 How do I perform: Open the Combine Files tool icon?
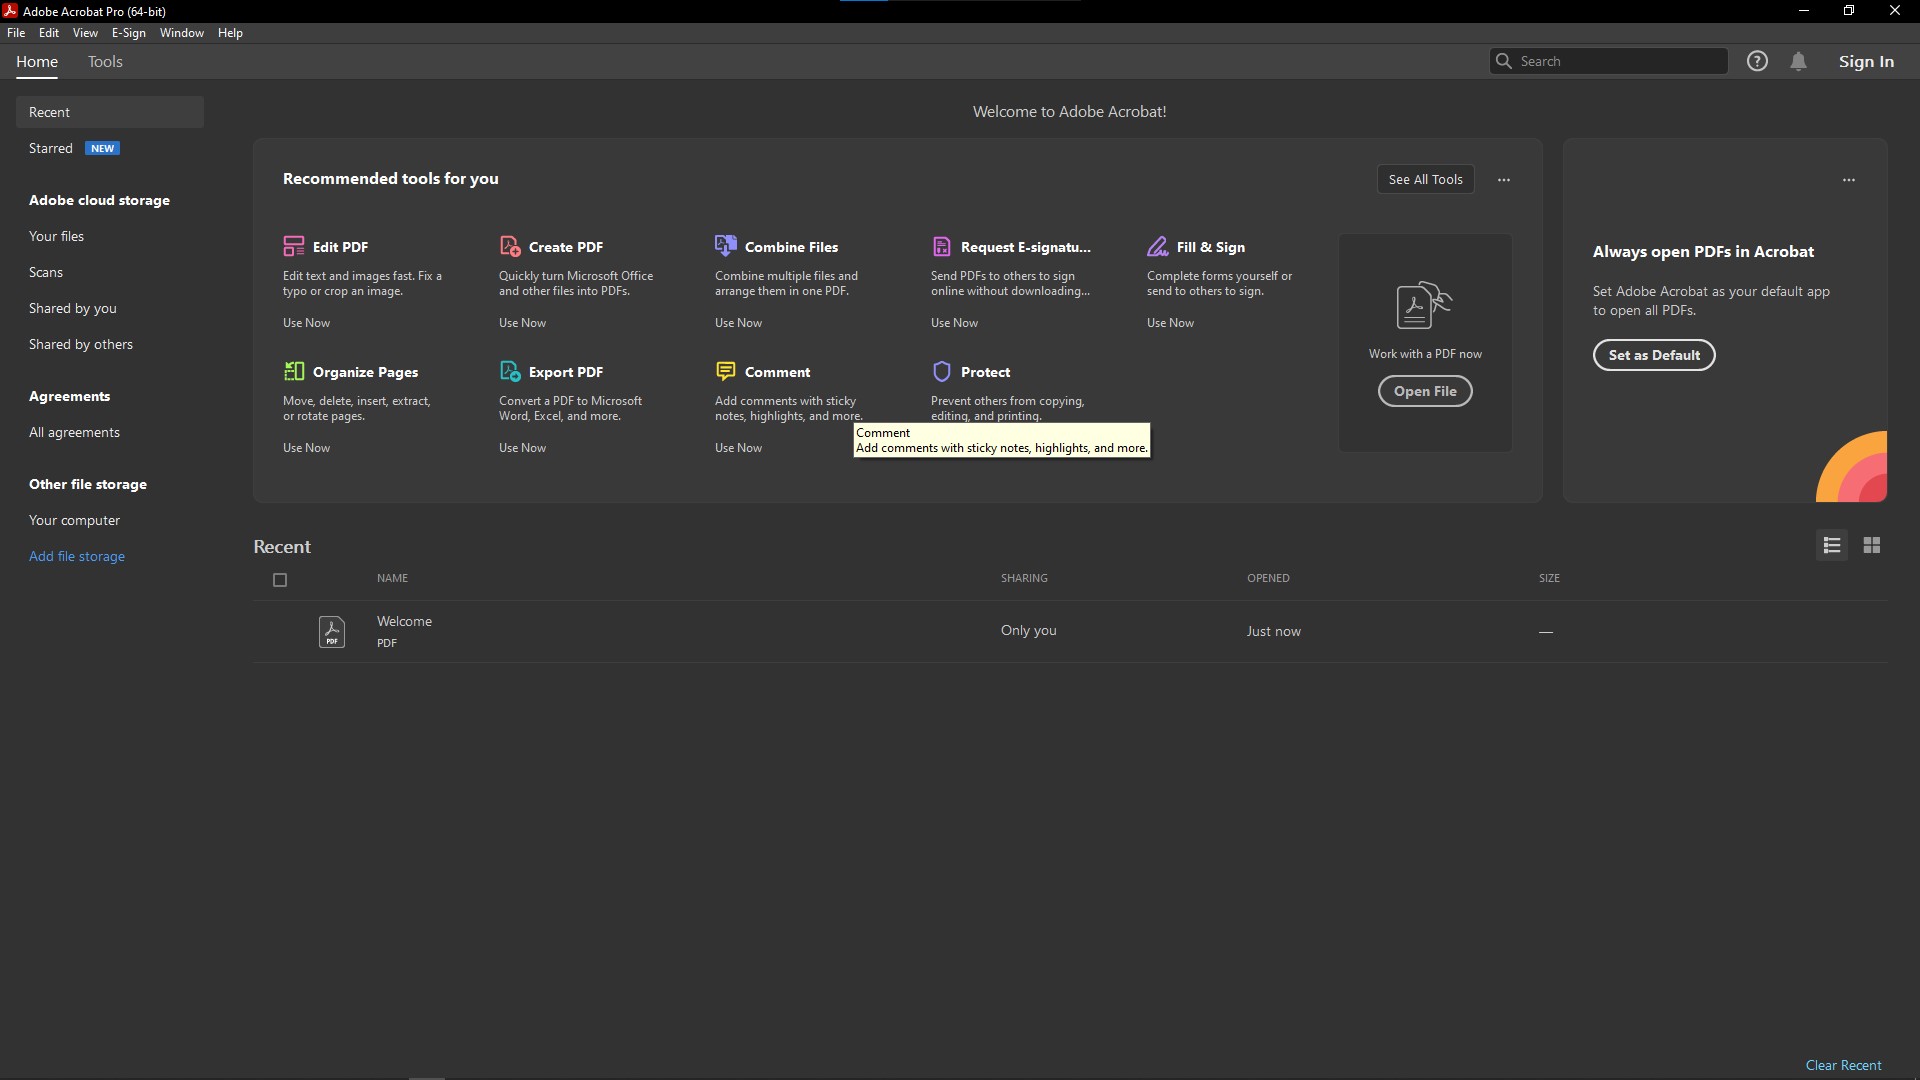click(726, 246)
